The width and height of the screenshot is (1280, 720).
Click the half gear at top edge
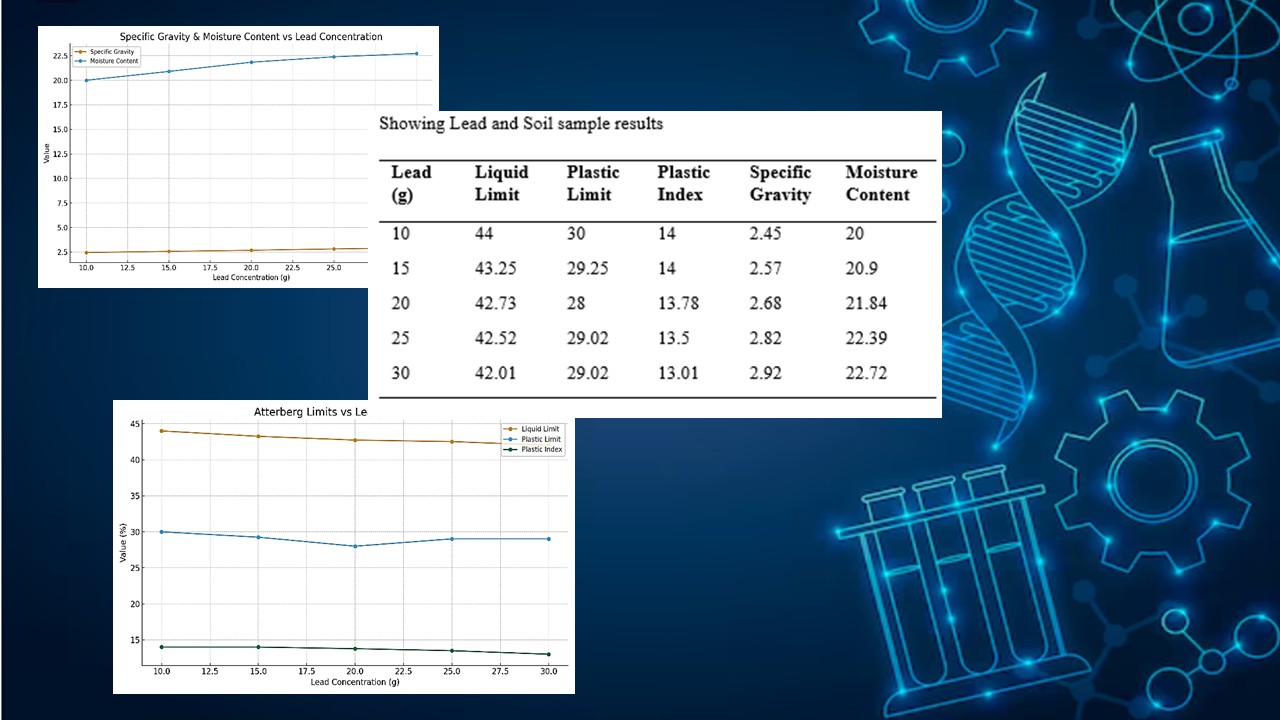(x=935, y=30)
